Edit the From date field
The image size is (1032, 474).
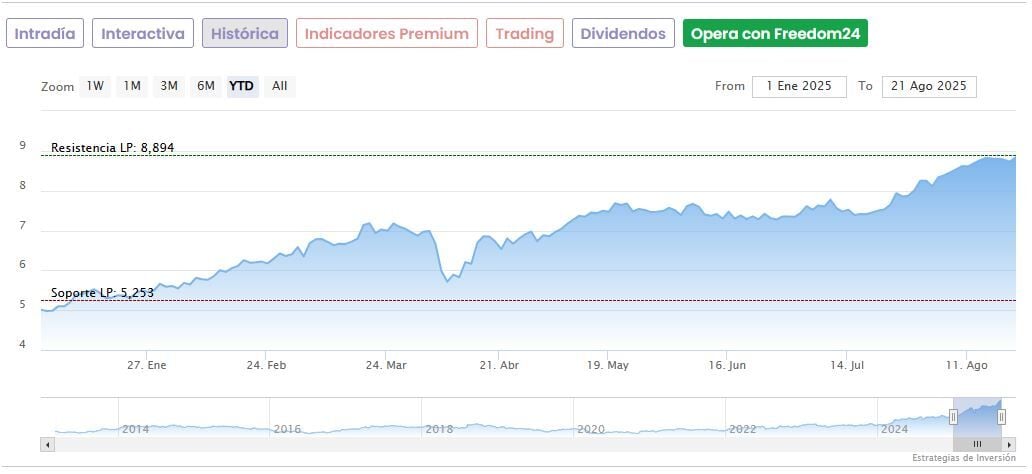799,86
